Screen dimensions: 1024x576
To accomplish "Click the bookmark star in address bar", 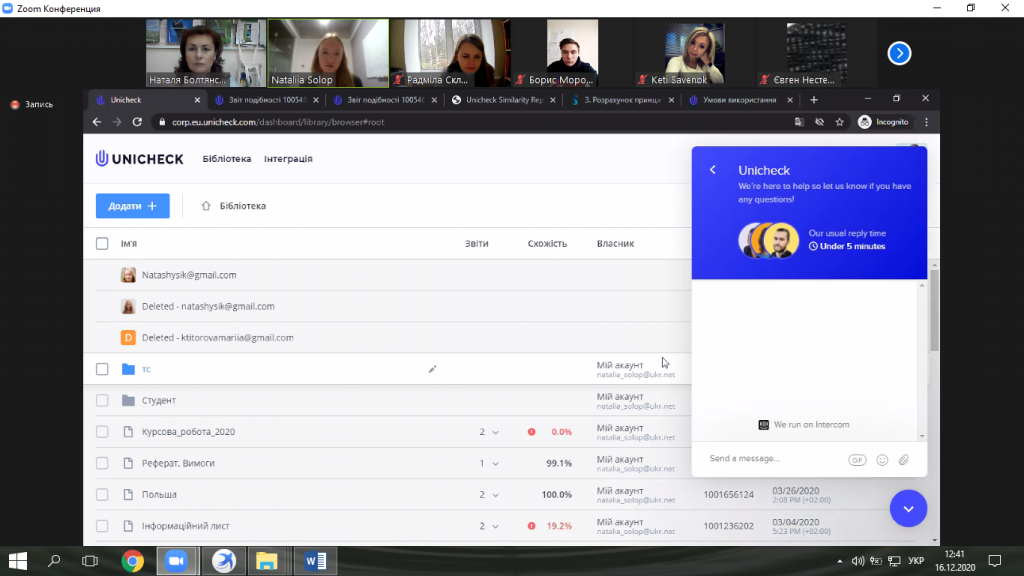I will coord(840,122).
